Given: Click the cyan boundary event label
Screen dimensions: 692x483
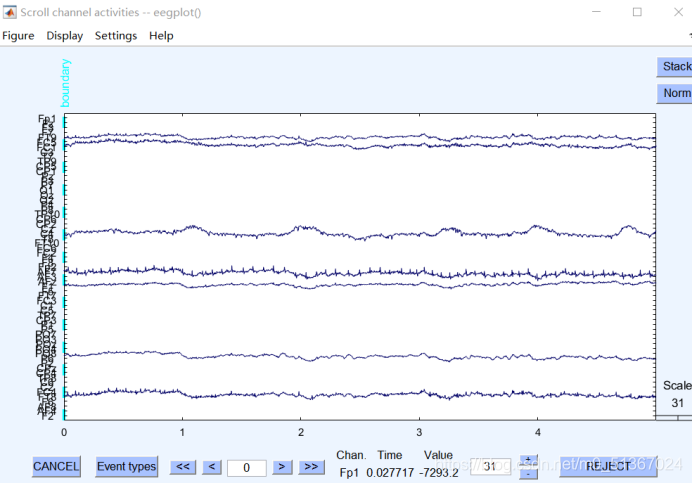Looking at the screenshot, I should pyautogui.click(x=65, y=83).
